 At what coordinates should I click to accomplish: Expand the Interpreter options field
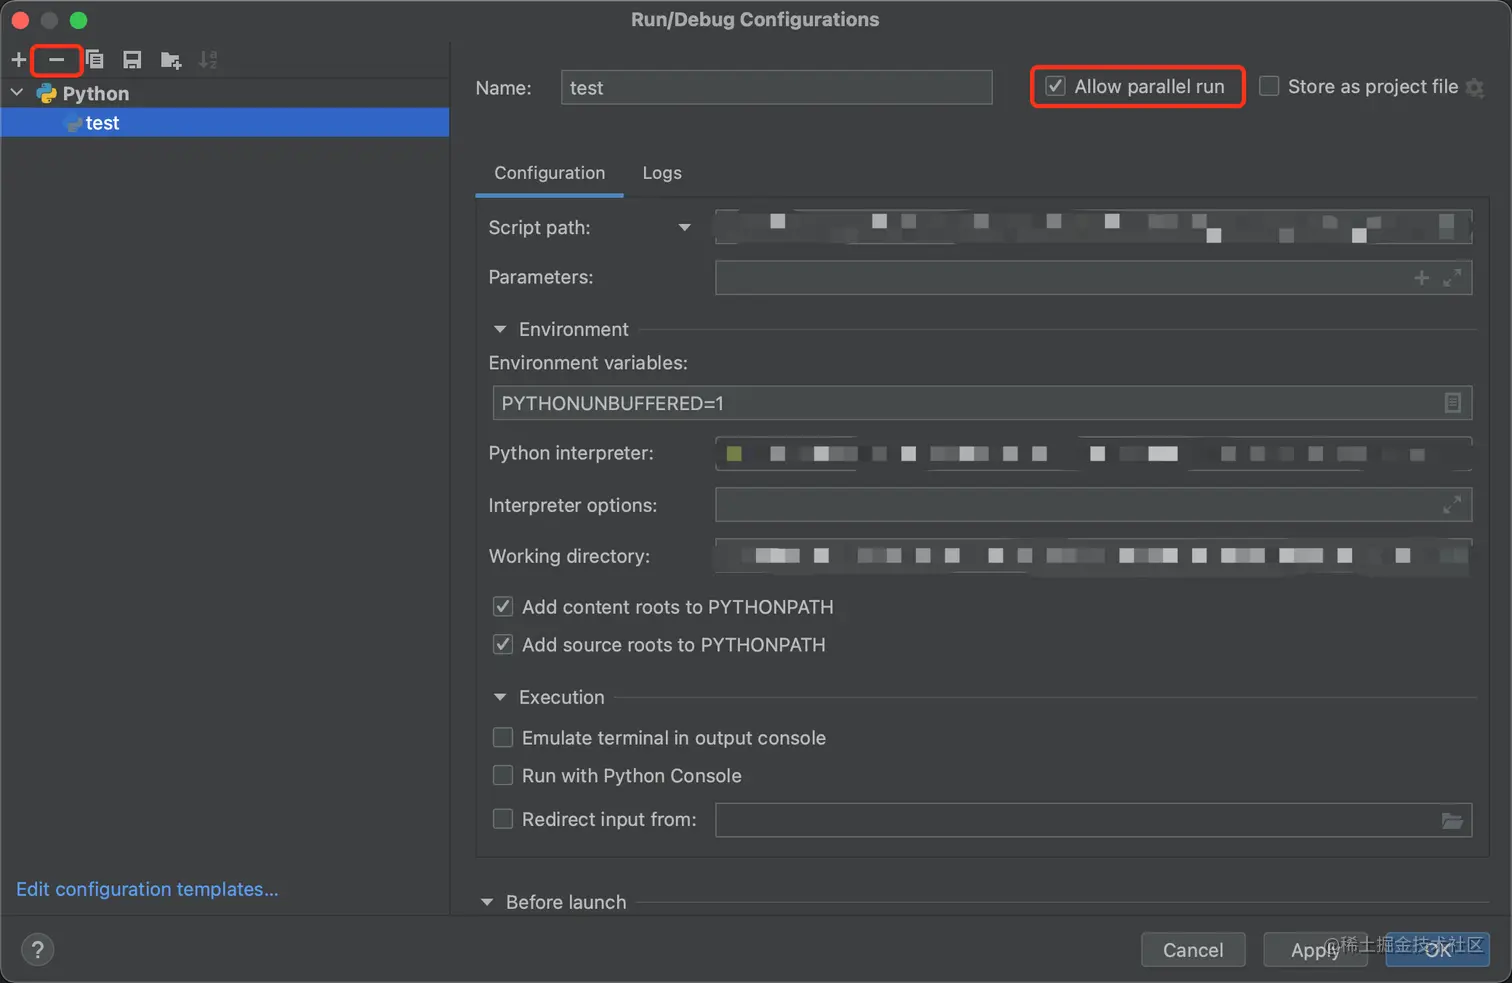[x=1452, y=505]
